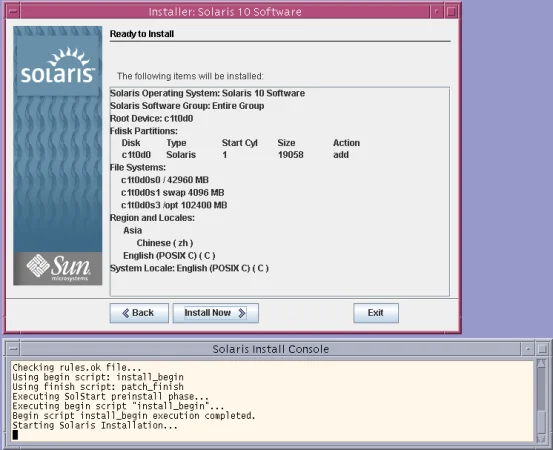The width and height of the screenshot is (553, 450).
Task: Click the console scrollbar down arrow
Action: 541,438
